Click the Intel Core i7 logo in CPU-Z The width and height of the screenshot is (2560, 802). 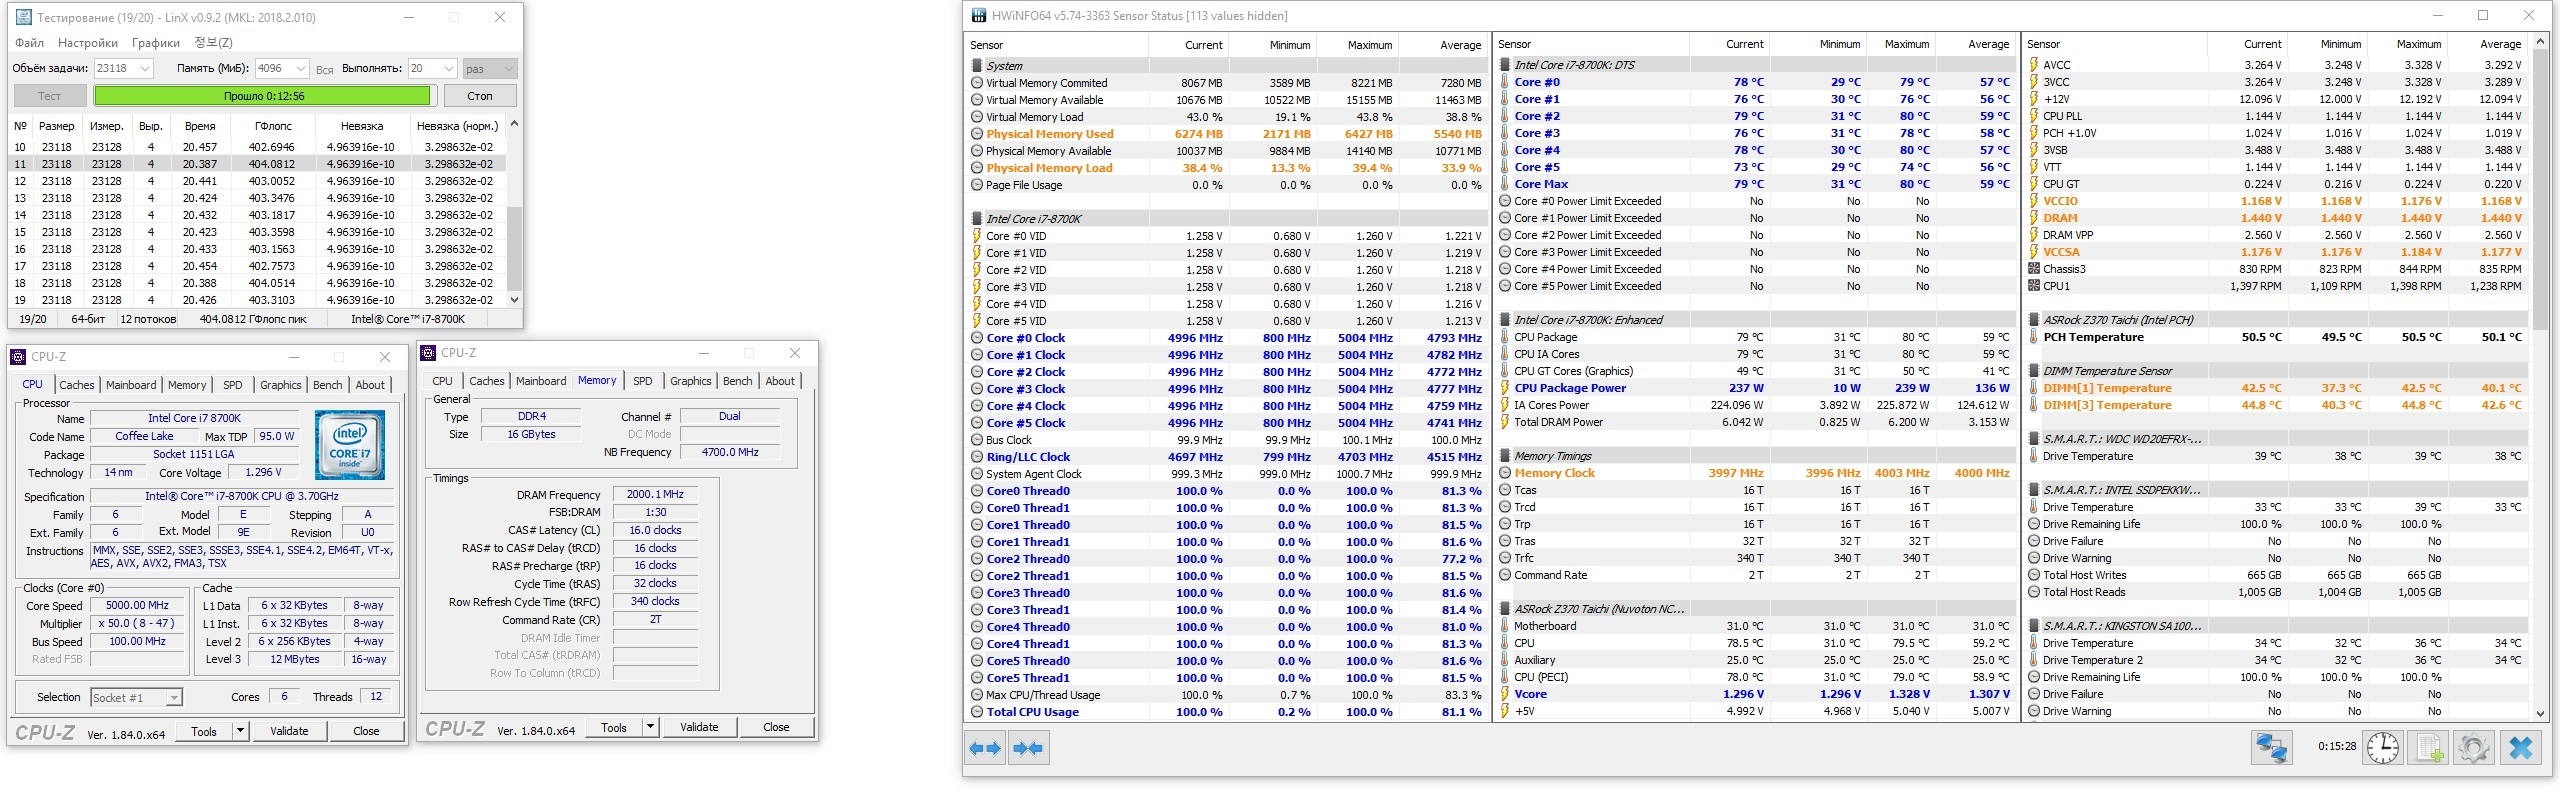(x=350, y=445)
